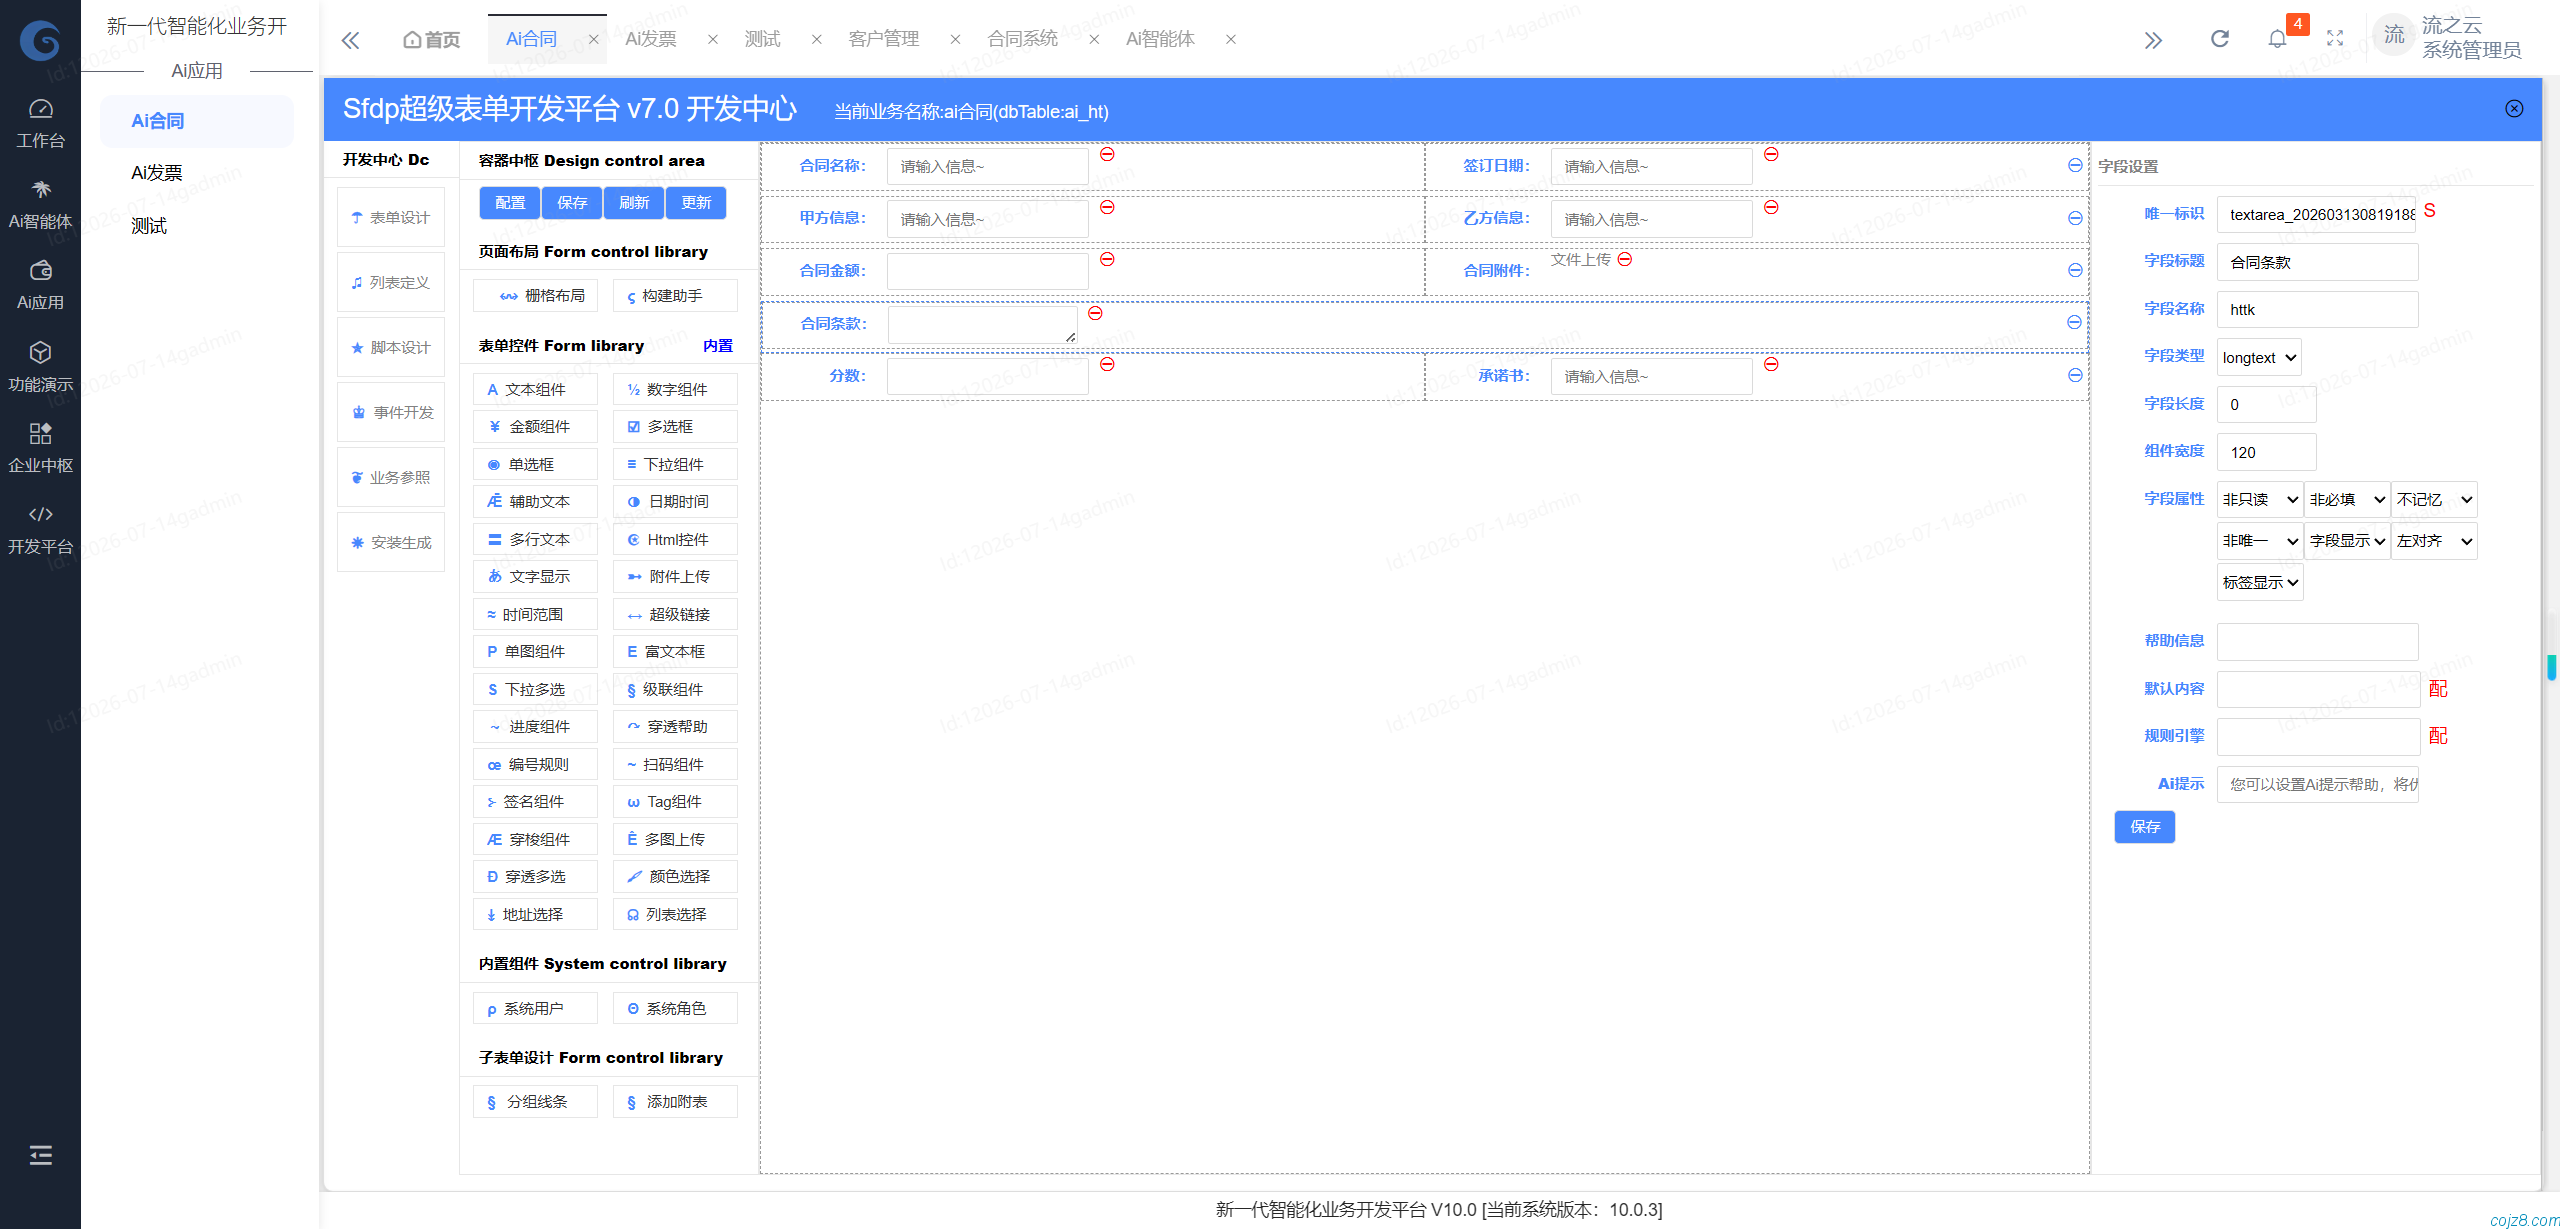The width and height of the screenshot is (2560, 1229).
Task: Click 配置 button
Action: [x=510, y=203]
